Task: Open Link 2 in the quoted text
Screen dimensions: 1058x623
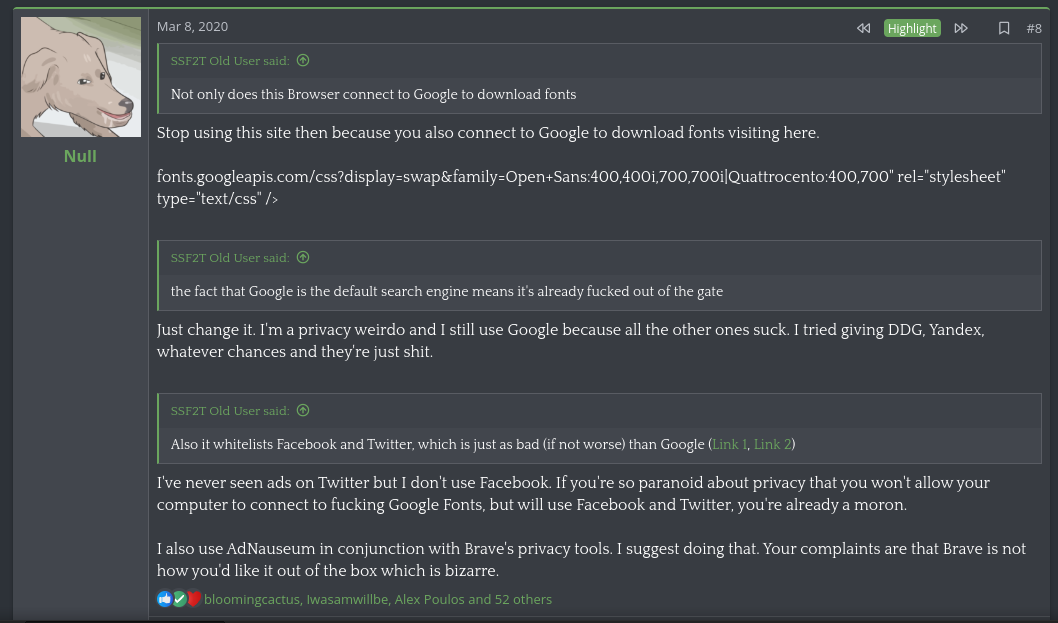Action: coord(772,444)
